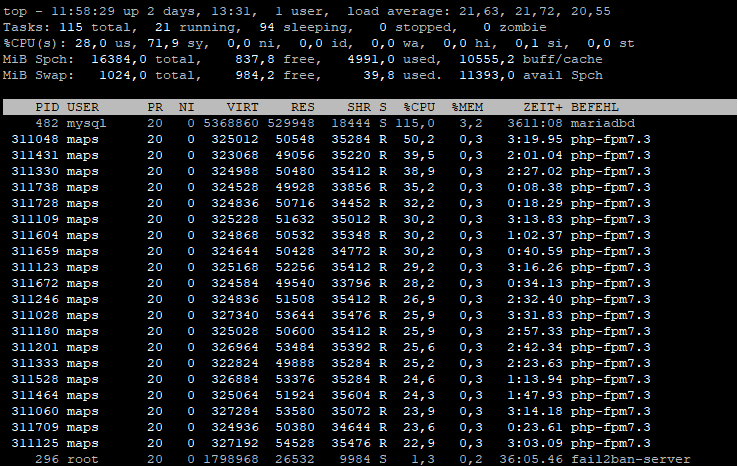Select PID 311048
738x467 pixels.
coord(35,139)
